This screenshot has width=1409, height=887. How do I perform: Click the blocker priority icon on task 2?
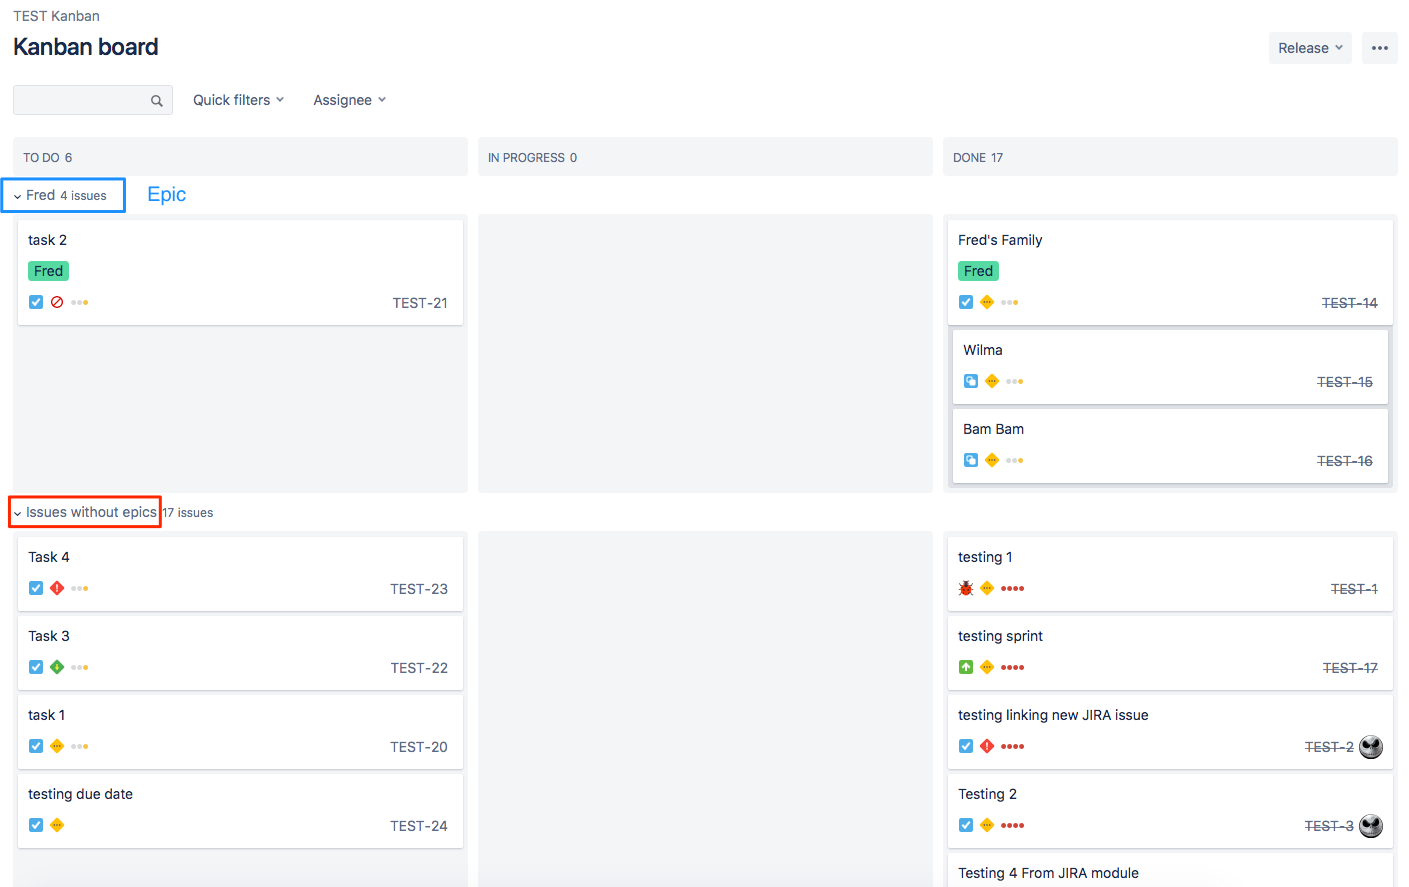(57, 301)
